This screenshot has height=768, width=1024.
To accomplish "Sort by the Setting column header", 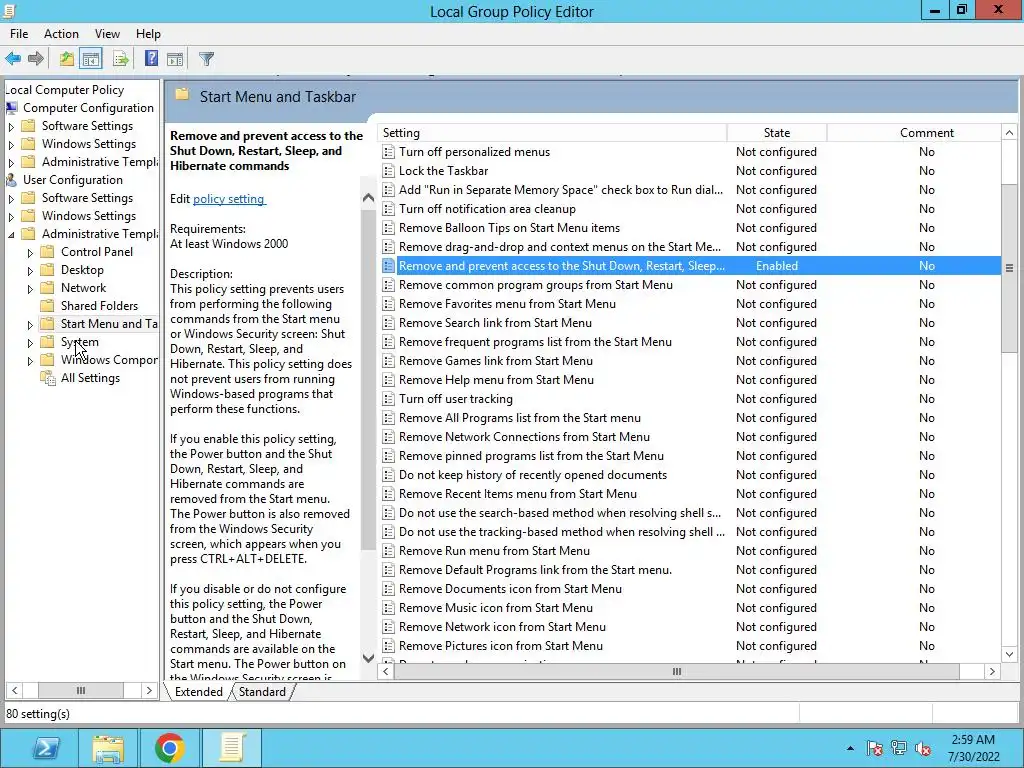I will tap(552, 133).
